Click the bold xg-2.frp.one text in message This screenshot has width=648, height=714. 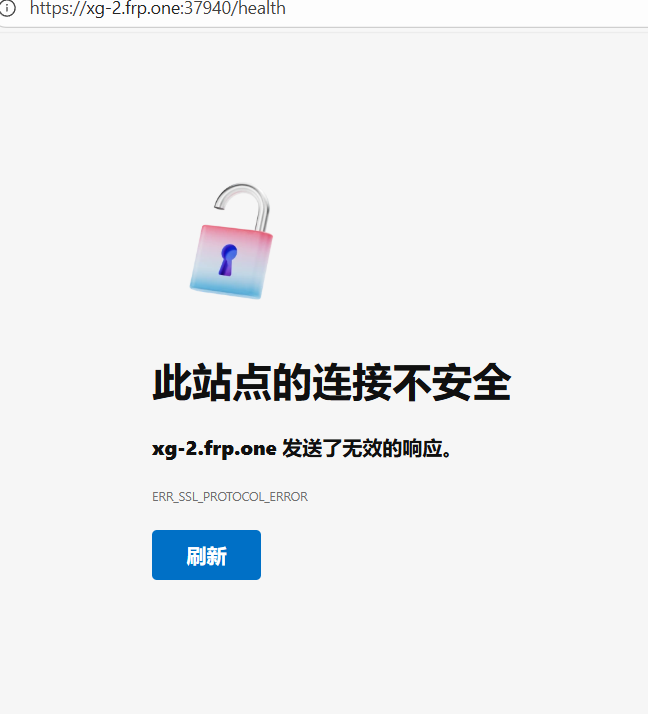click(214, 449)
